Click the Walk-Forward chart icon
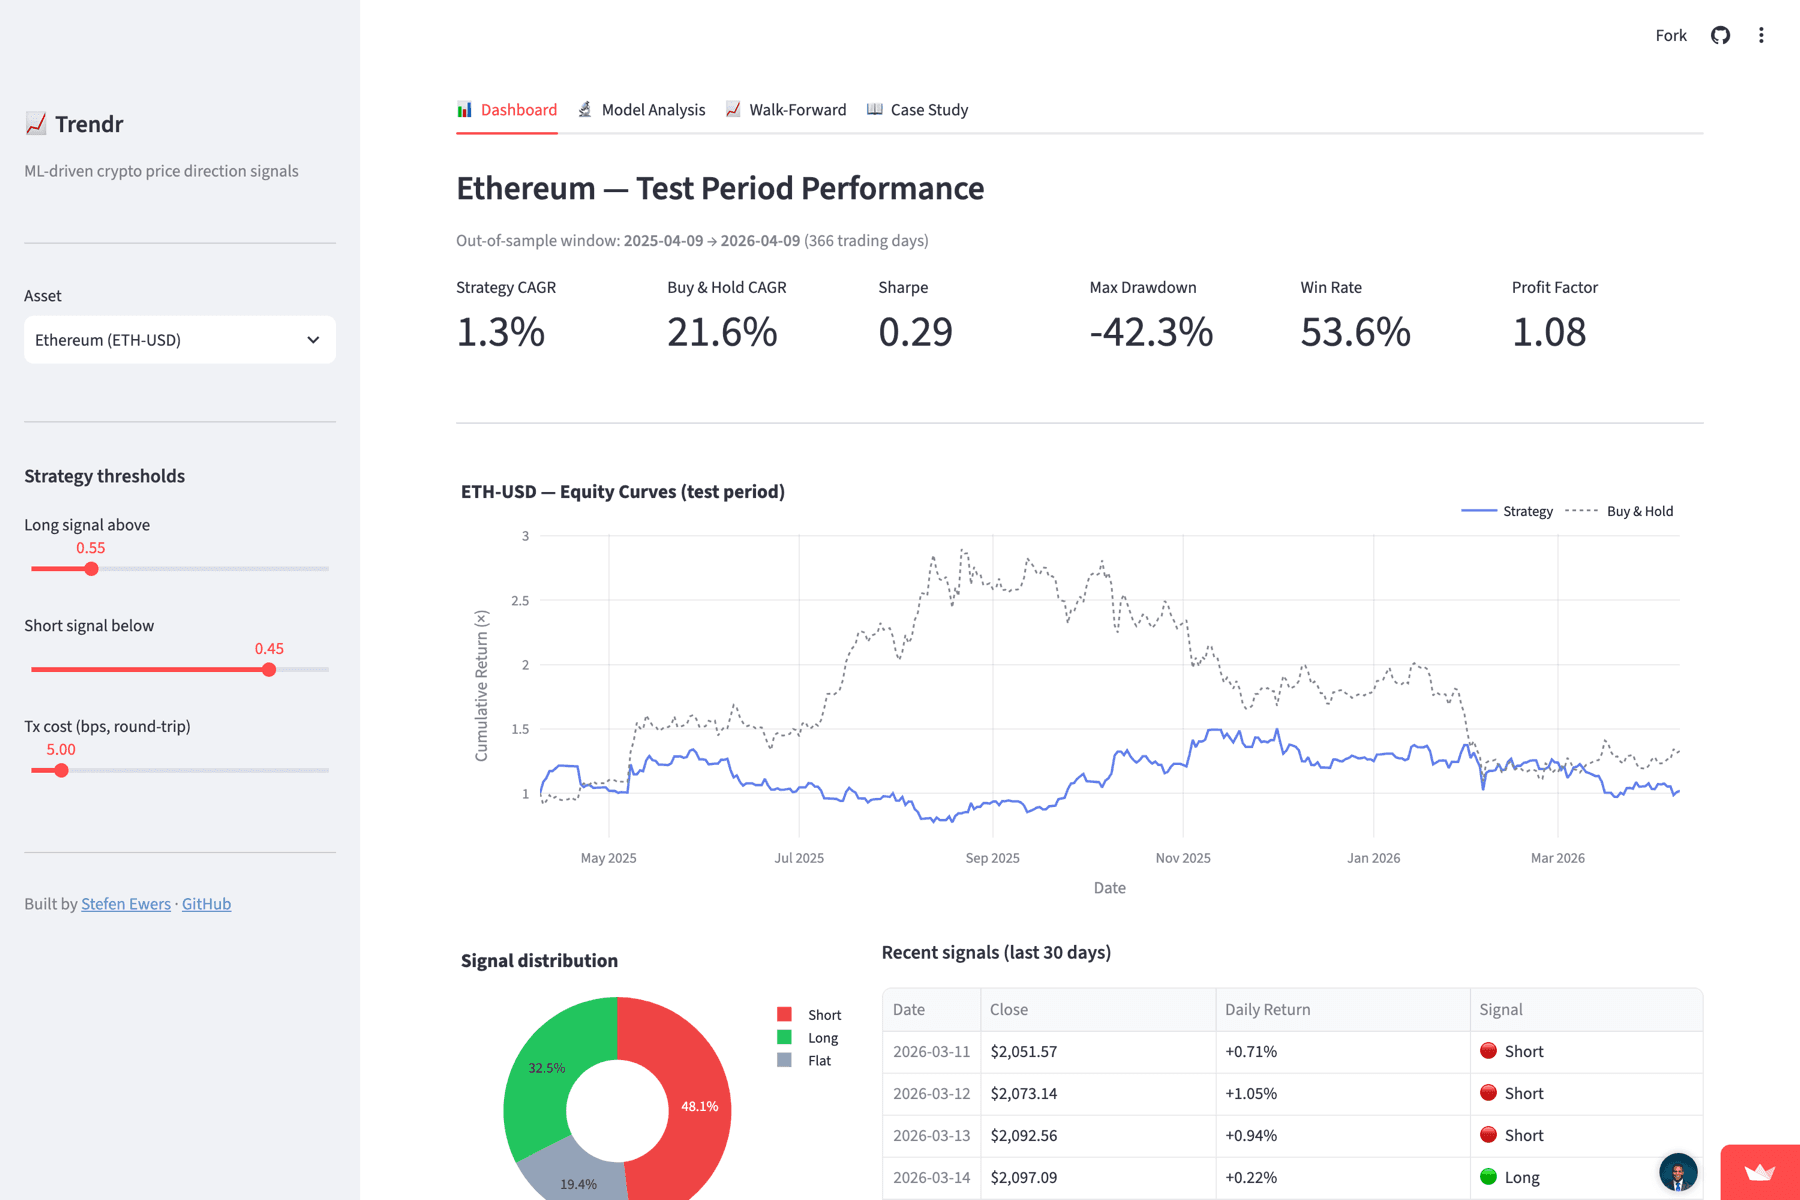This screenshot has width=1800, height=1200. click(x=733, y=109)
